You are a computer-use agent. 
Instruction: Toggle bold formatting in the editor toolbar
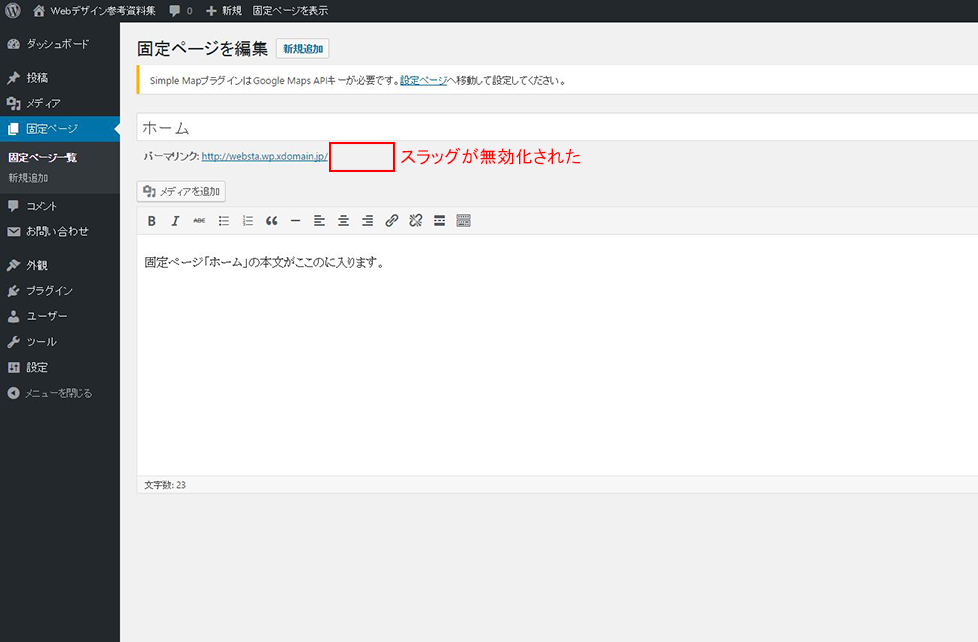tap(152, 221)
